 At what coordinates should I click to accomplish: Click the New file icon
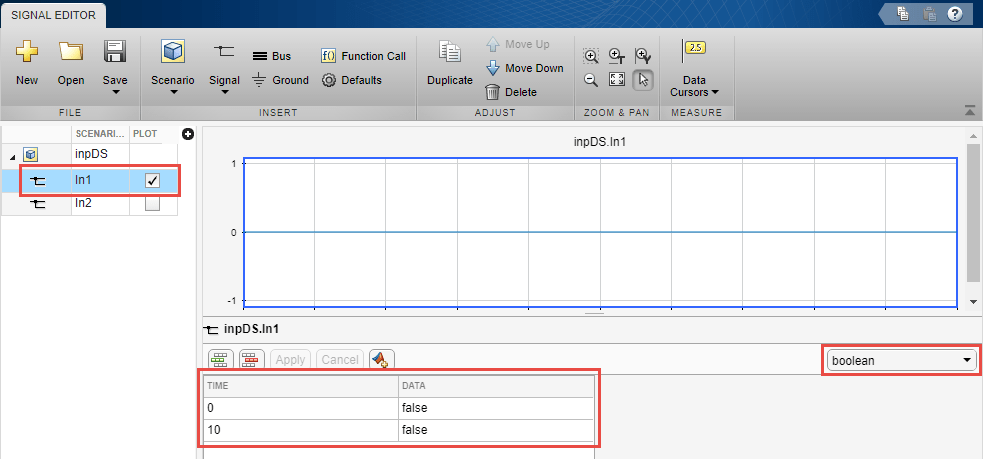pos(27,51)
